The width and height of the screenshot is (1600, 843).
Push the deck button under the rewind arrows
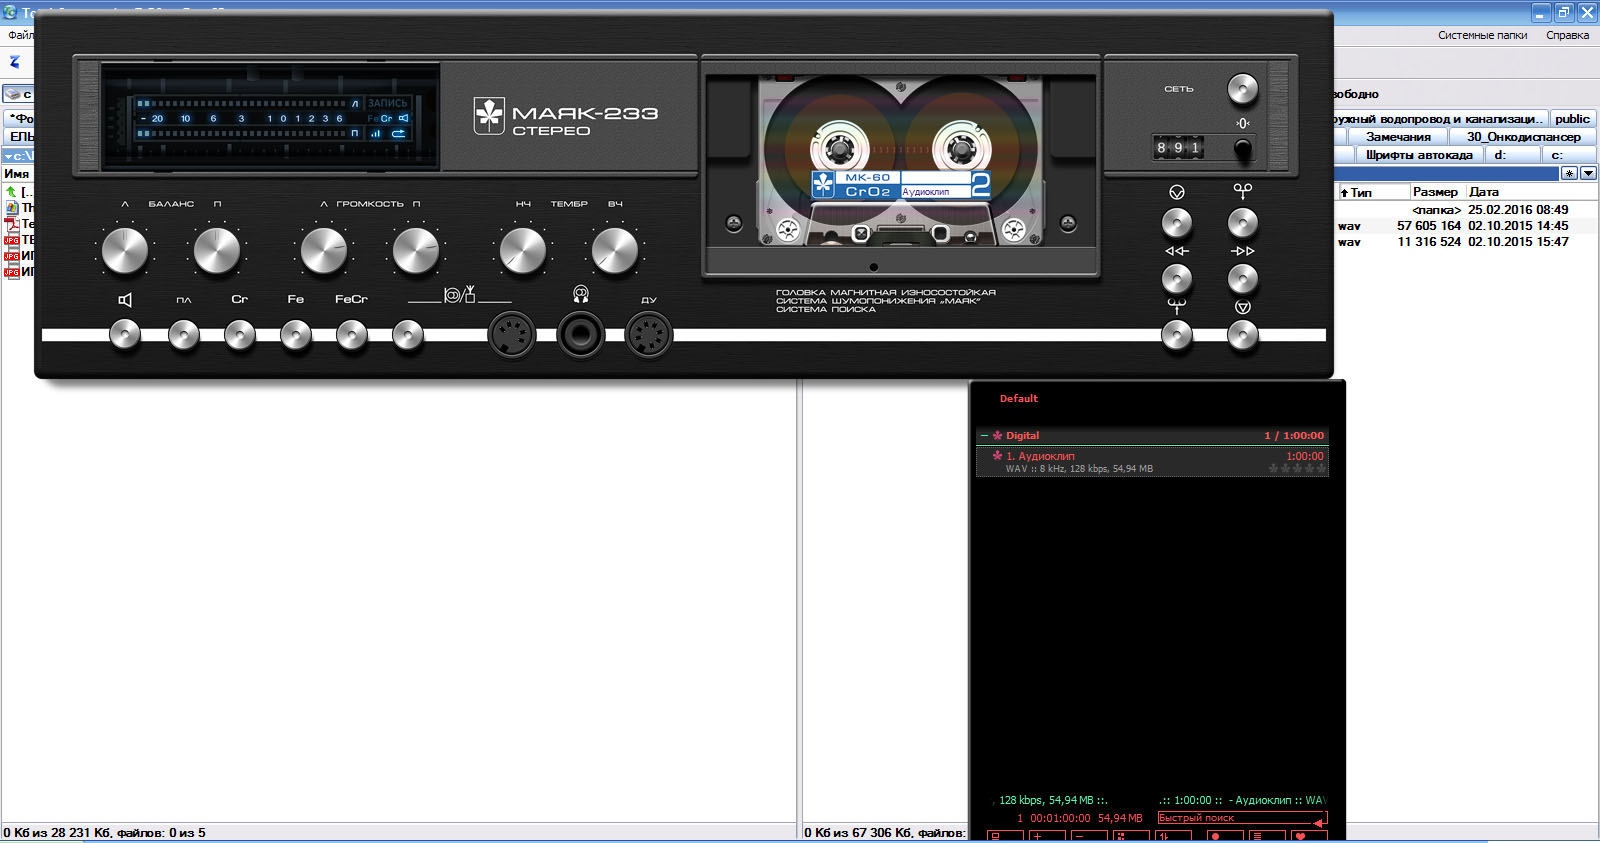tap(1177, 278)
